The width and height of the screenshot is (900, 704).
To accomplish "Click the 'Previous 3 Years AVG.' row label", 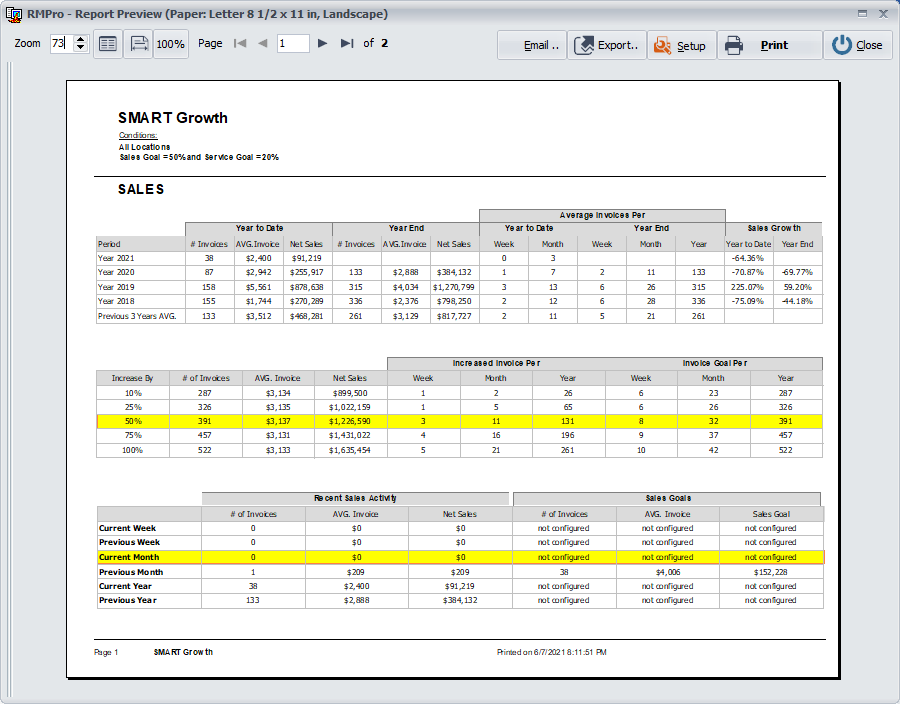I will [x=137, y=316].
